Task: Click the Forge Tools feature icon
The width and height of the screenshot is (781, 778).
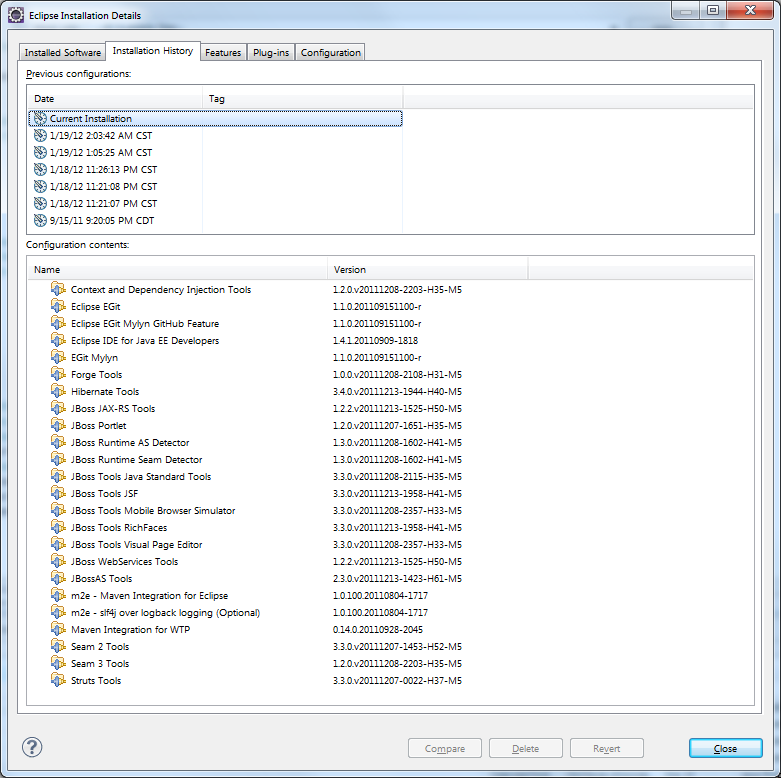Action: (58, 374)
